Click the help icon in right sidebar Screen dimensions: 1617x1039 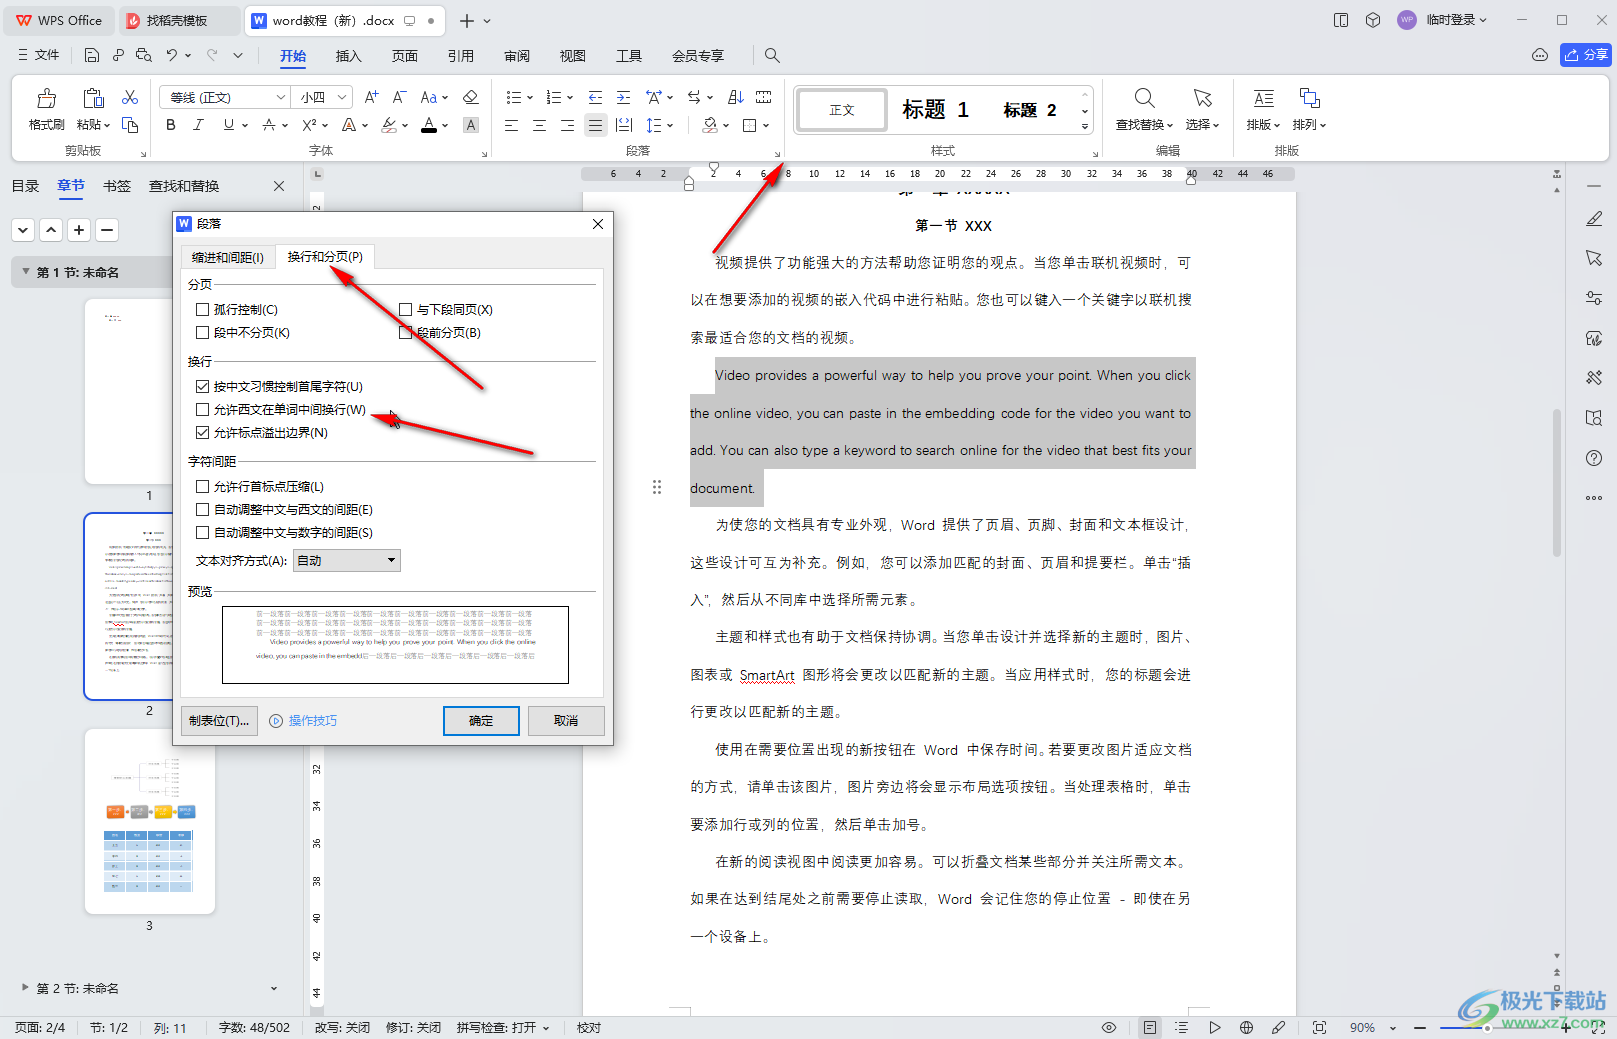tap(1594, 458)
